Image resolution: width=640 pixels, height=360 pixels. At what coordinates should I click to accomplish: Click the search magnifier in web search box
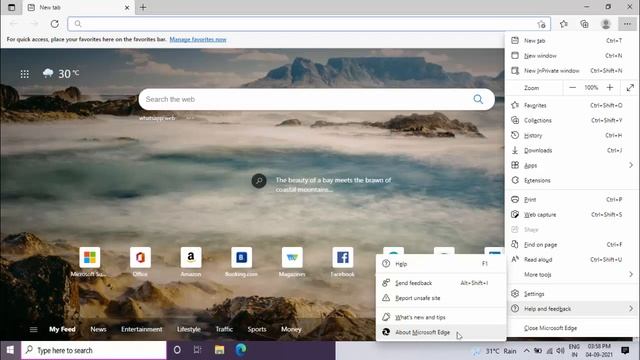coord(478,99)
